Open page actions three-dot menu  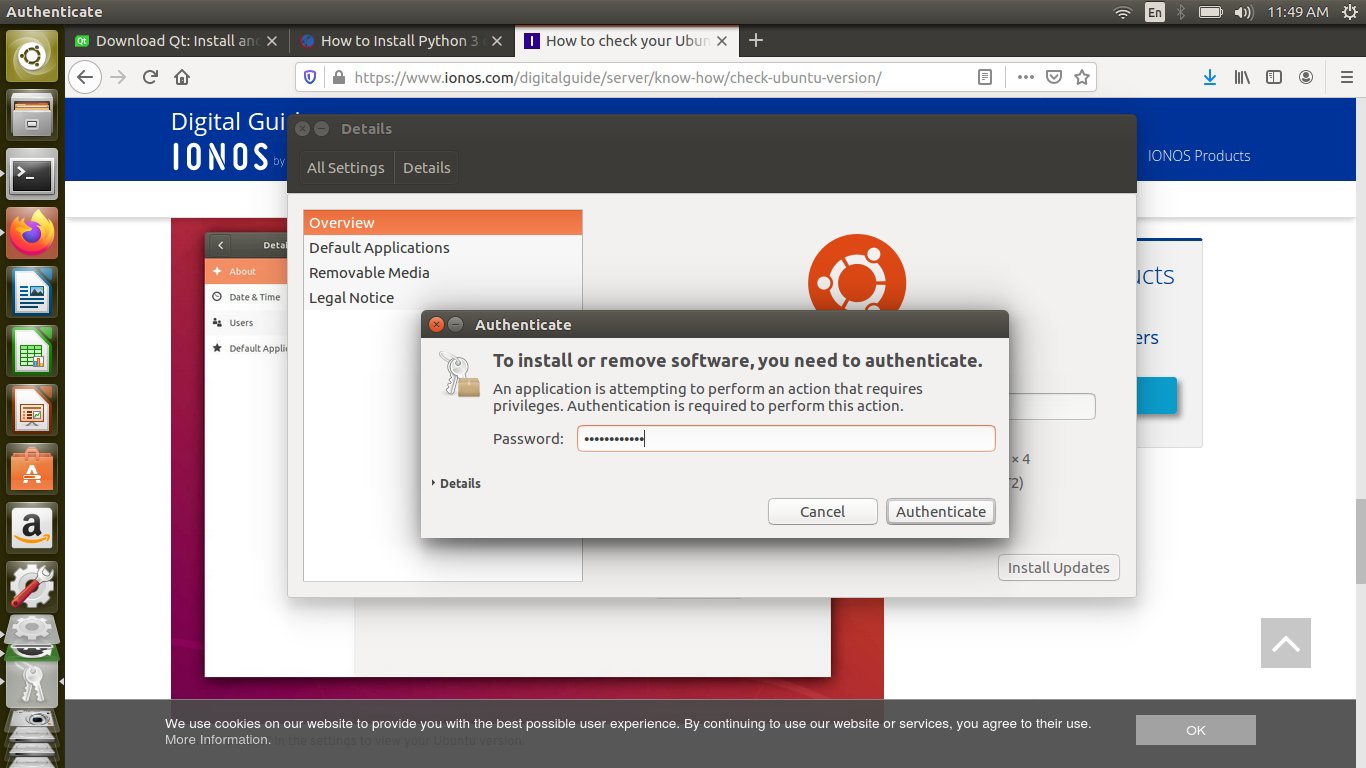tap(1025, 77)
